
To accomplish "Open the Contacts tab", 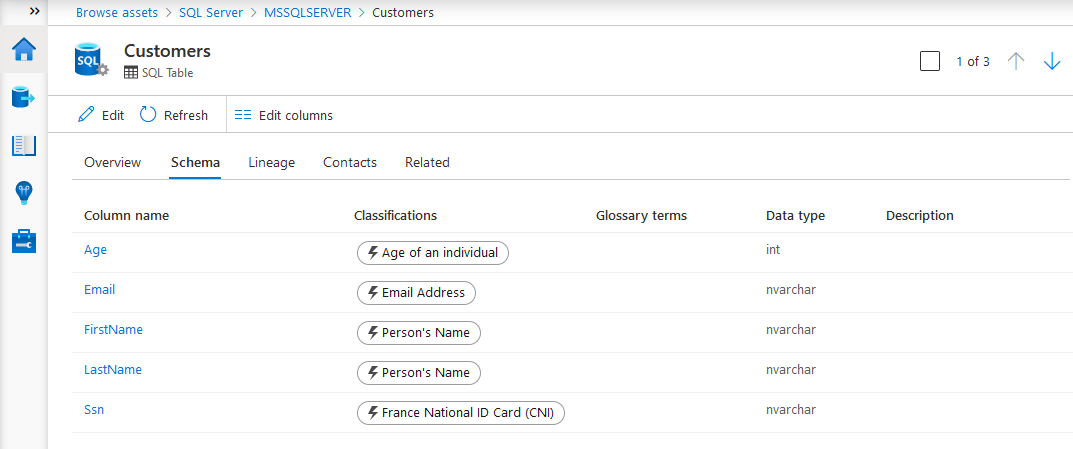I will pyautogui.click(x=350, y=162).
